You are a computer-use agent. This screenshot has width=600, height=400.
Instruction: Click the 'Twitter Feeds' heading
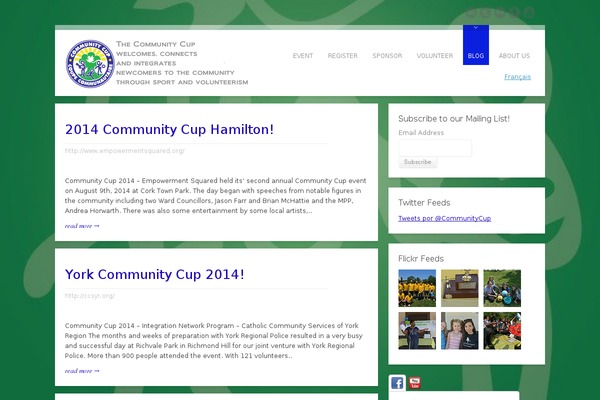pos(424,203)
